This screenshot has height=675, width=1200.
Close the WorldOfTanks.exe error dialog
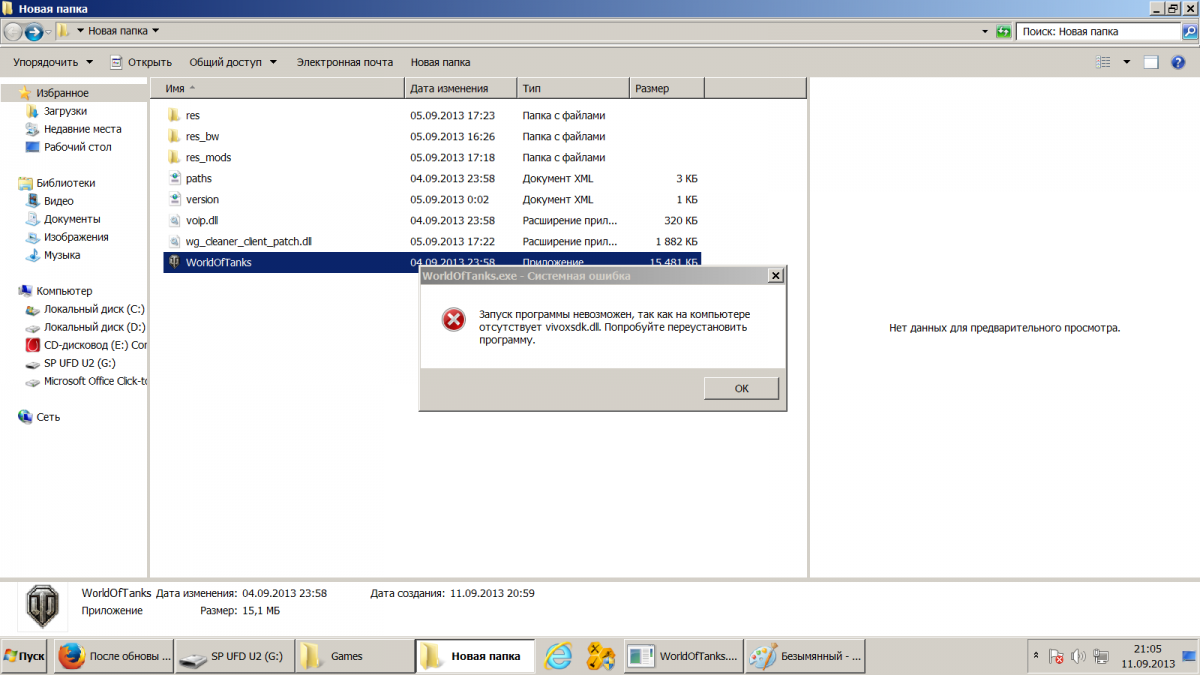tap(775, 275)
